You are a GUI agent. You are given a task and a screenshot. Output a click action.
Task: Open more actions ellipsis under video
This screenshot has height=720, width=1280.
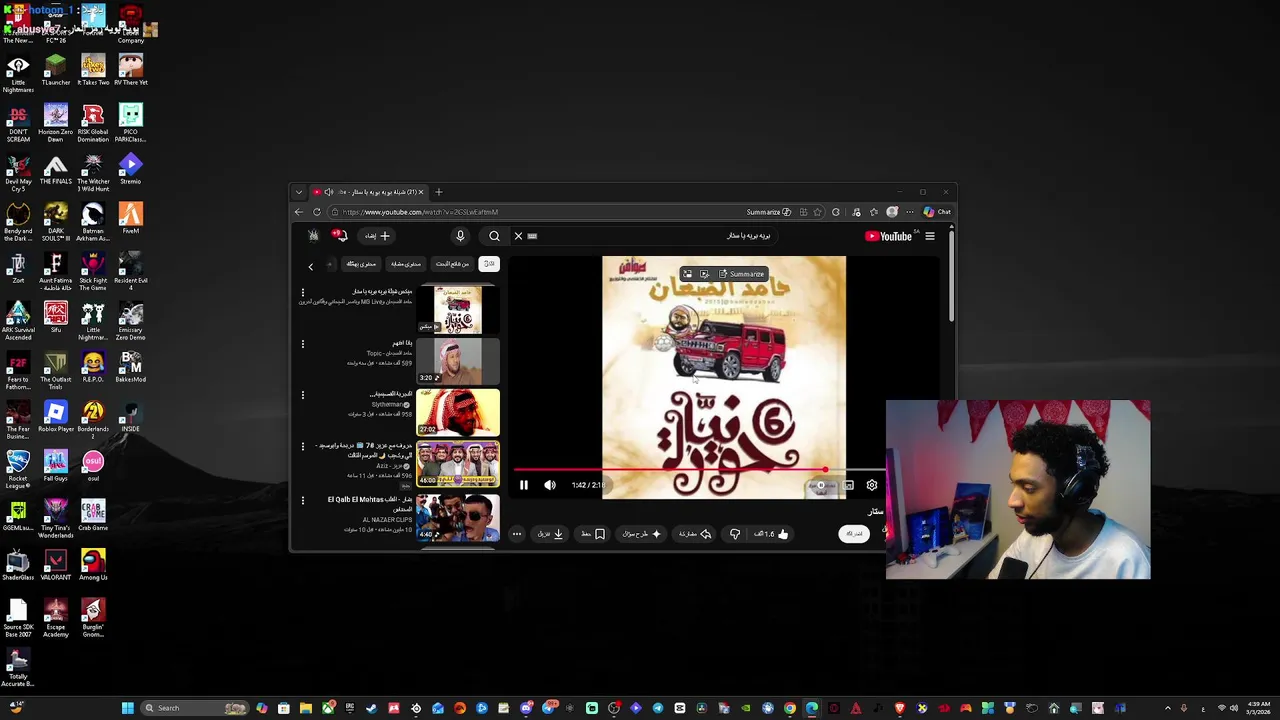pyautogui.click(x=517, y=534)
